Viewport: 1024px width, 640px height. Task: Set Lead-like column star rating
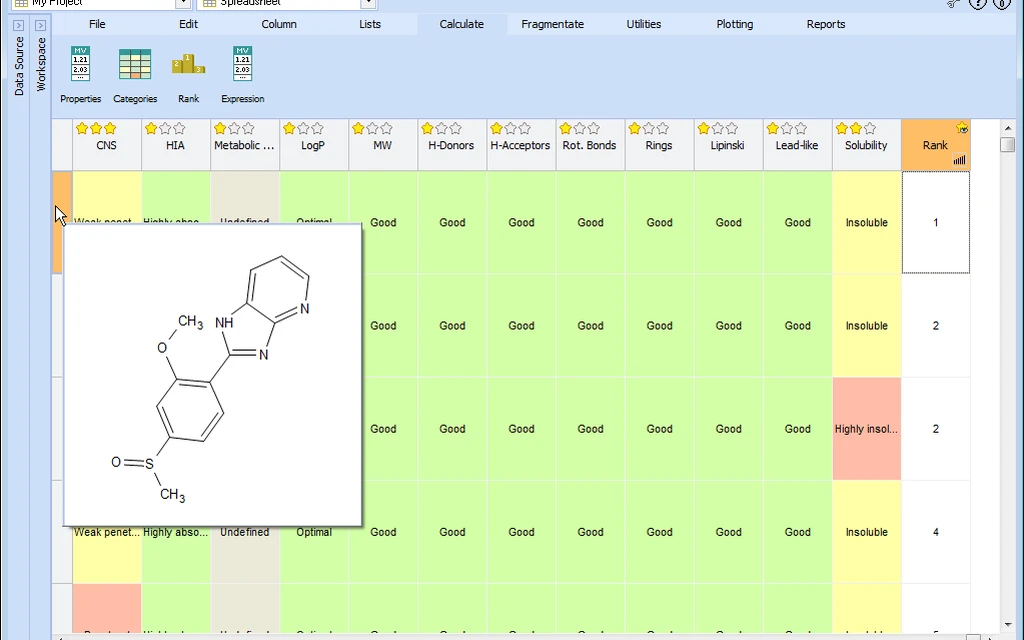click(x=786, y=129)
